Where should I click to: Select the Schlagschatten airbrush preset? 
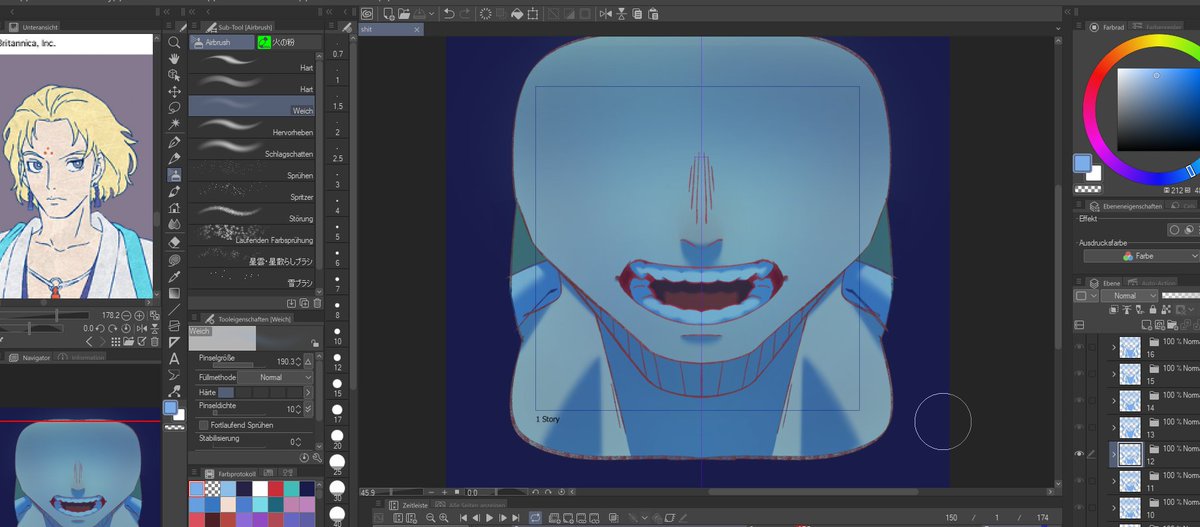tap(253, 148)
